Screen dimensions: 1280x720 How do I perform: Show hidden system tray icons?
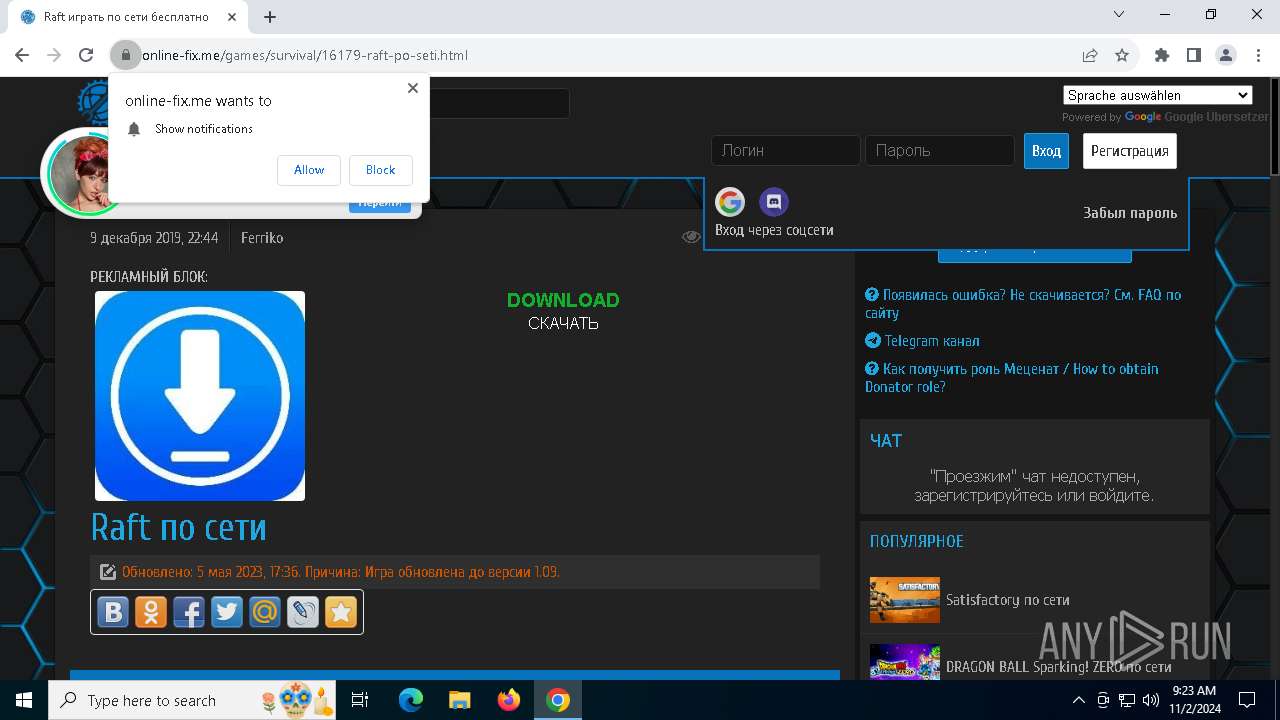click(x=1079, y=700)
